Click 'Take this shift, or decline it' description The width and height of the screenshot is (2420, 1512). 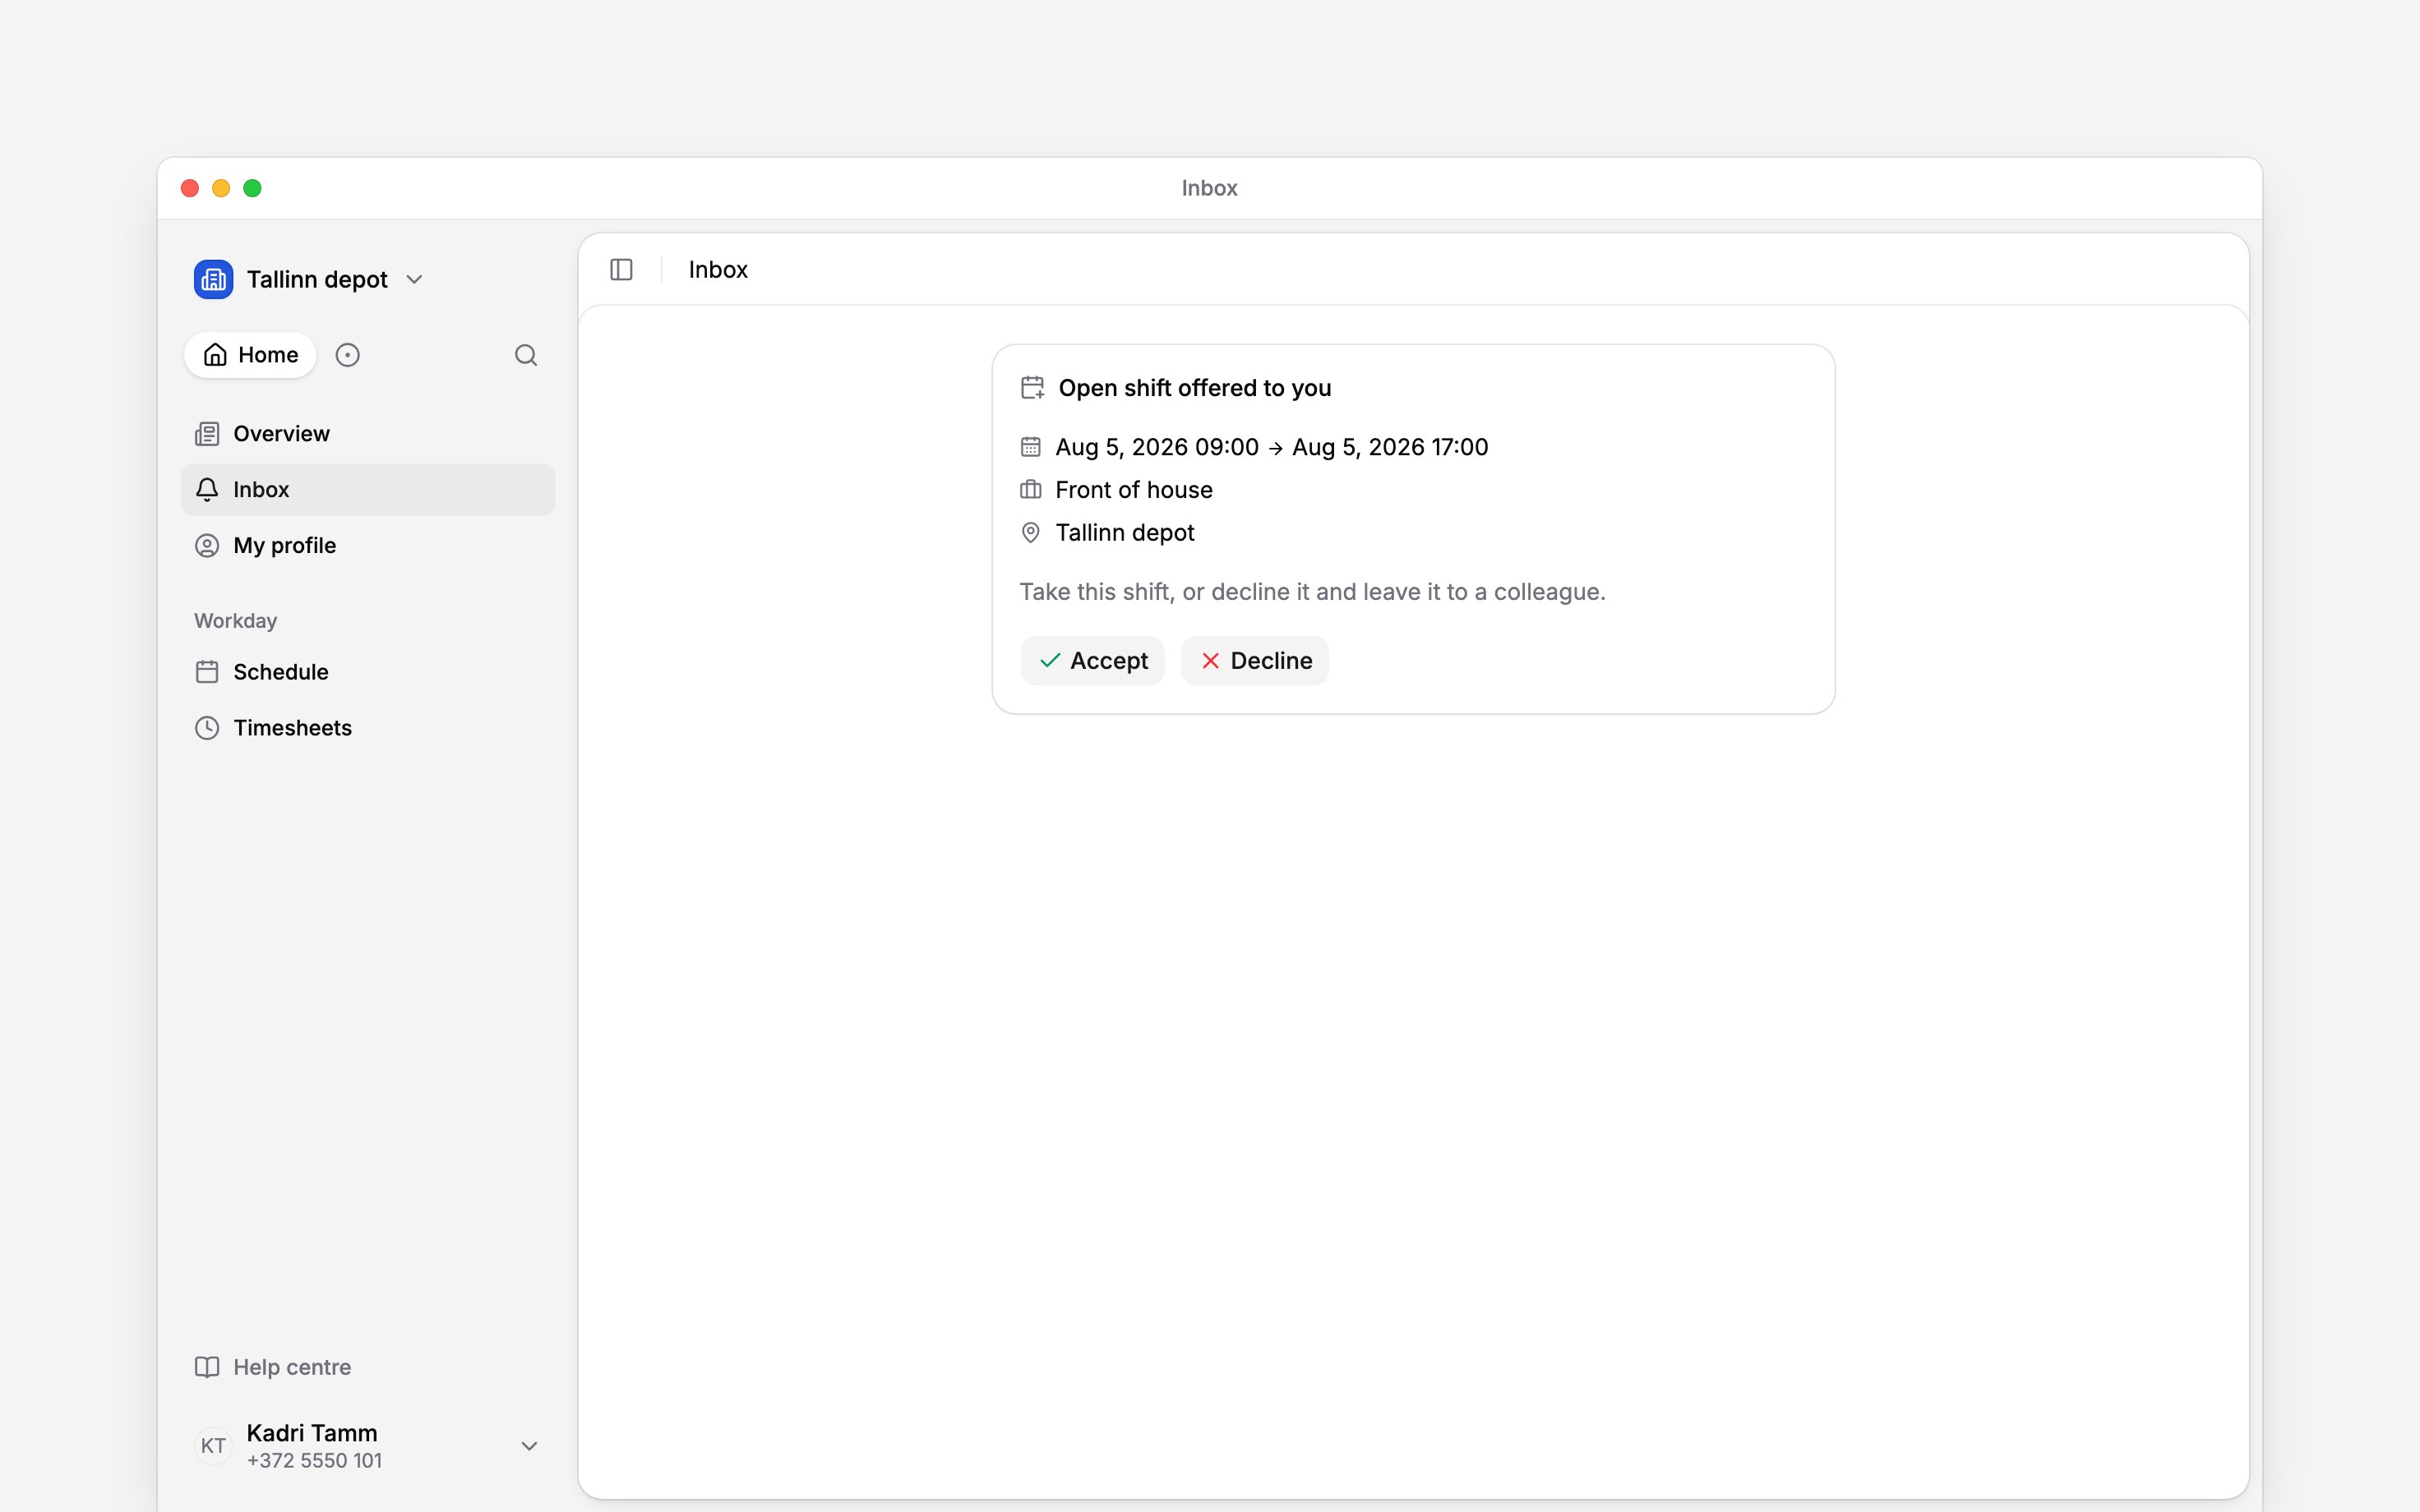(1312, 592)
